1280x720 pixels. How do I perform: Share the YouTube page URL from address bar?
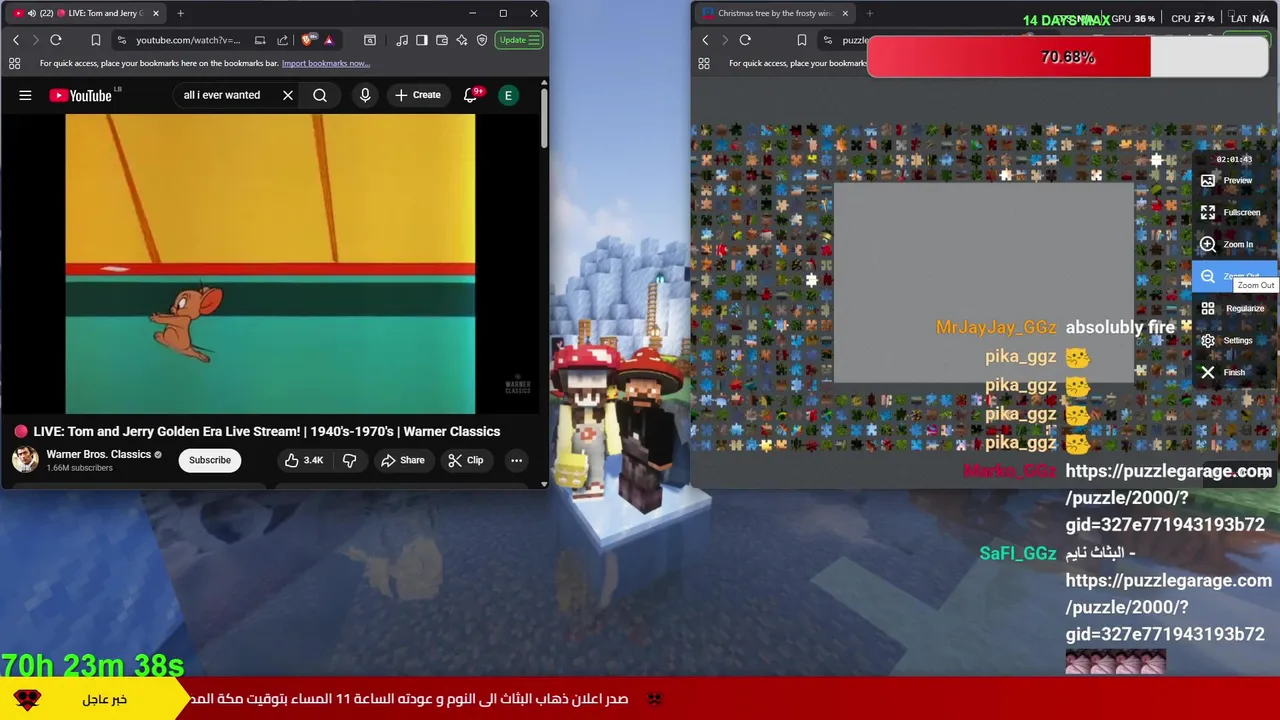[x=282, y=40]
